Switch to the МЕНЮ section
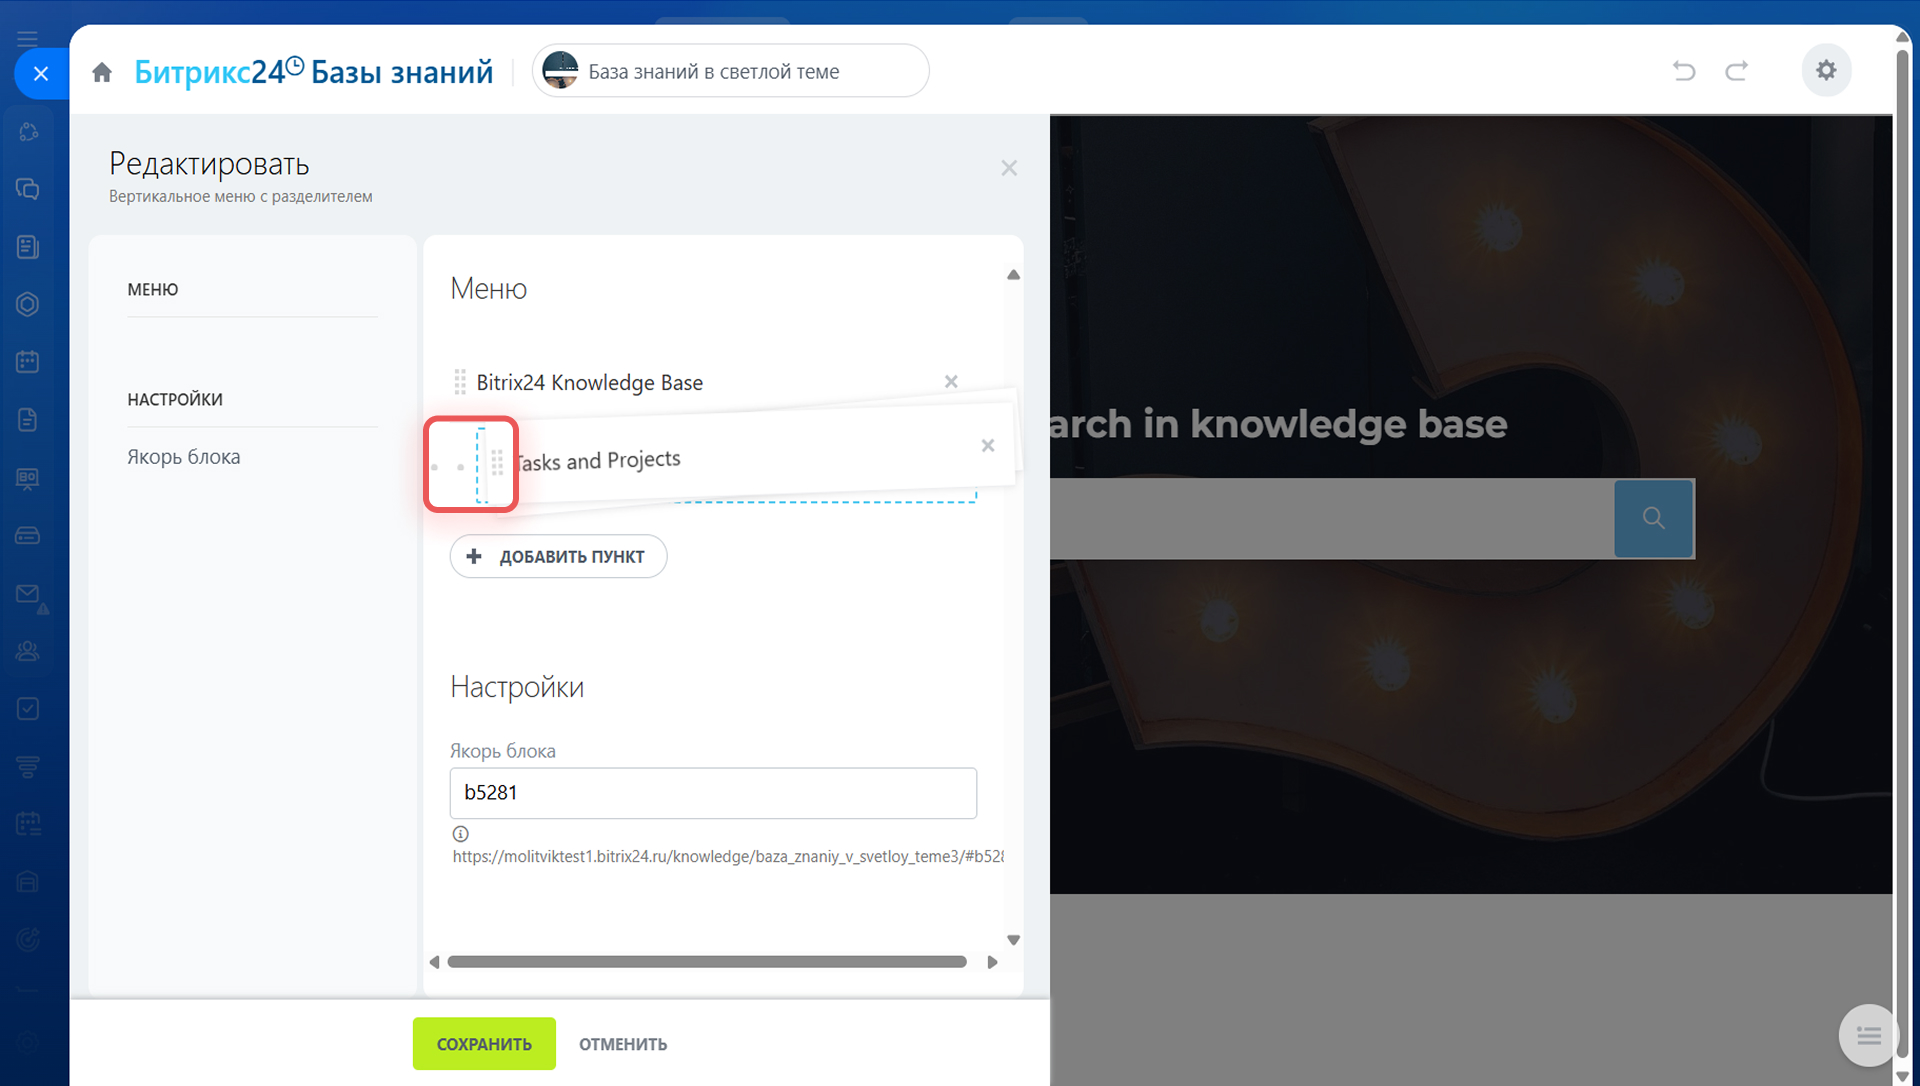 point(153,290)
